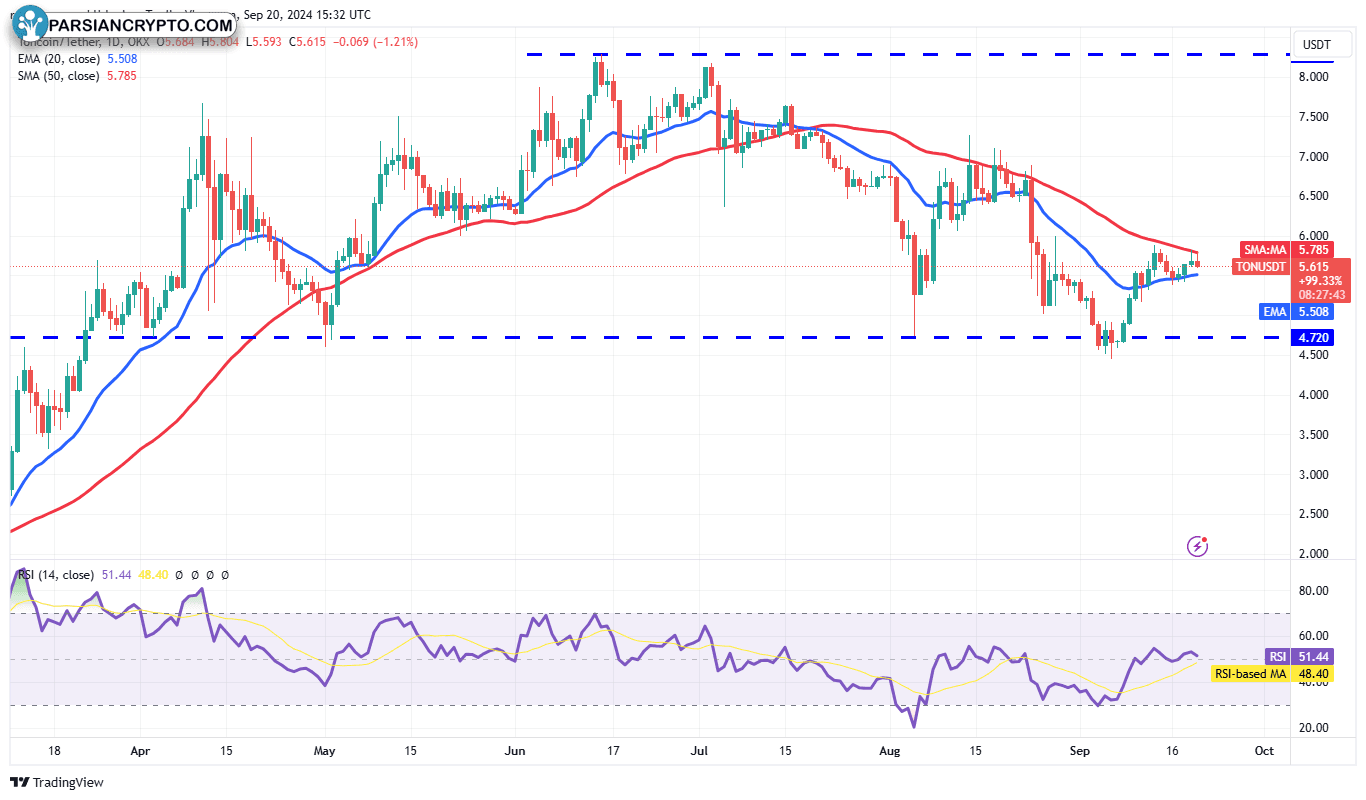Image resolution: width=1366 pixels, height=800 pixels.
Task: Click the 4.000 price scale mark
Action: 1313,395
